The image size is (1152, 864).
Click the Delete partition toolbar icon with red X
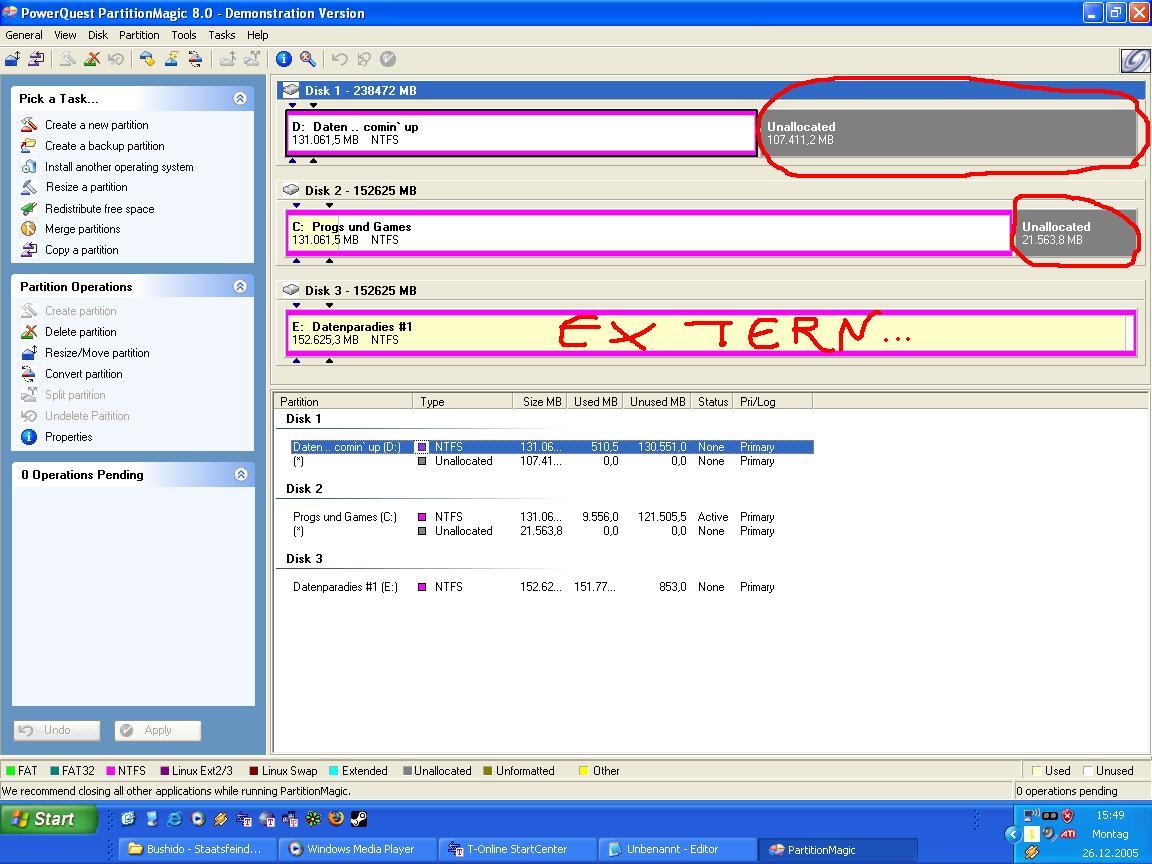point(92,59)
